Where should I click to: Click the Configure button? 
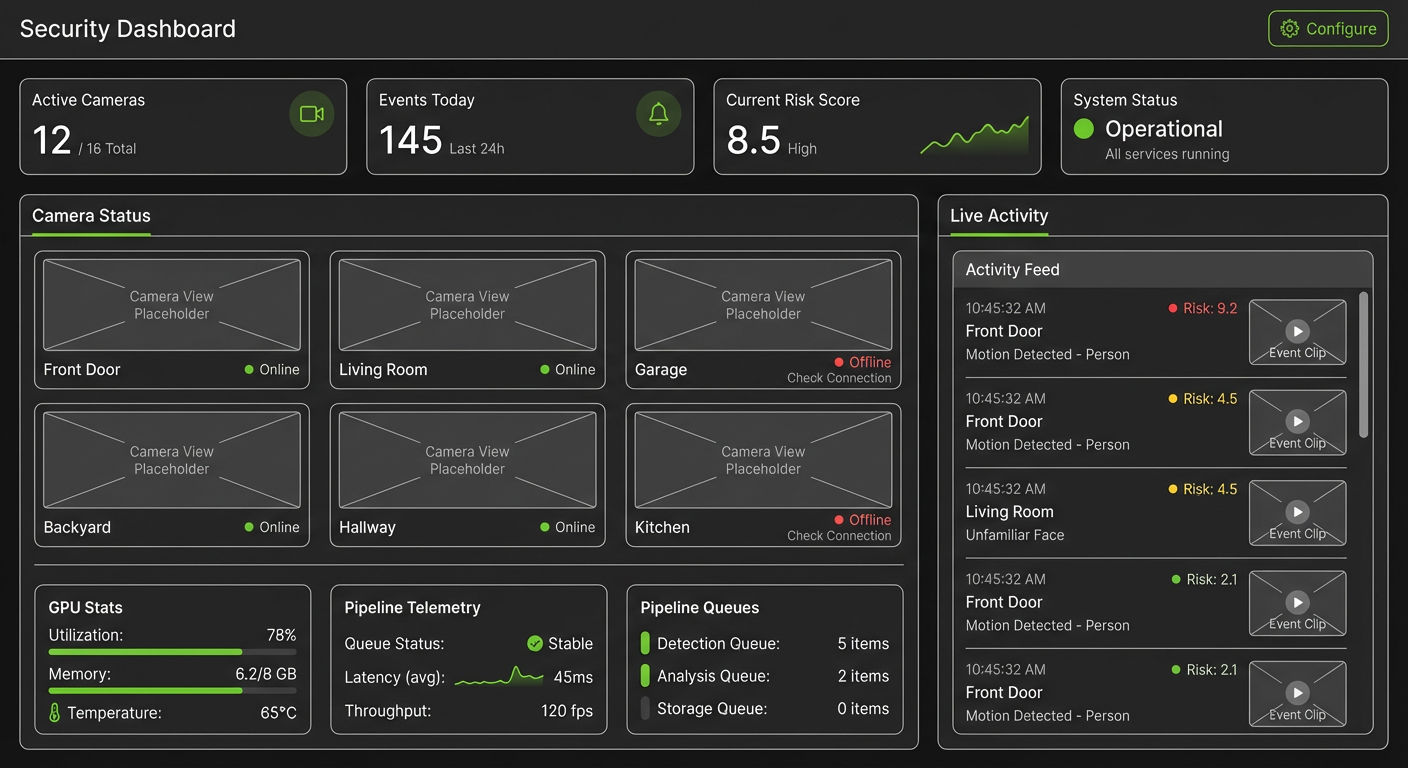1328,29
